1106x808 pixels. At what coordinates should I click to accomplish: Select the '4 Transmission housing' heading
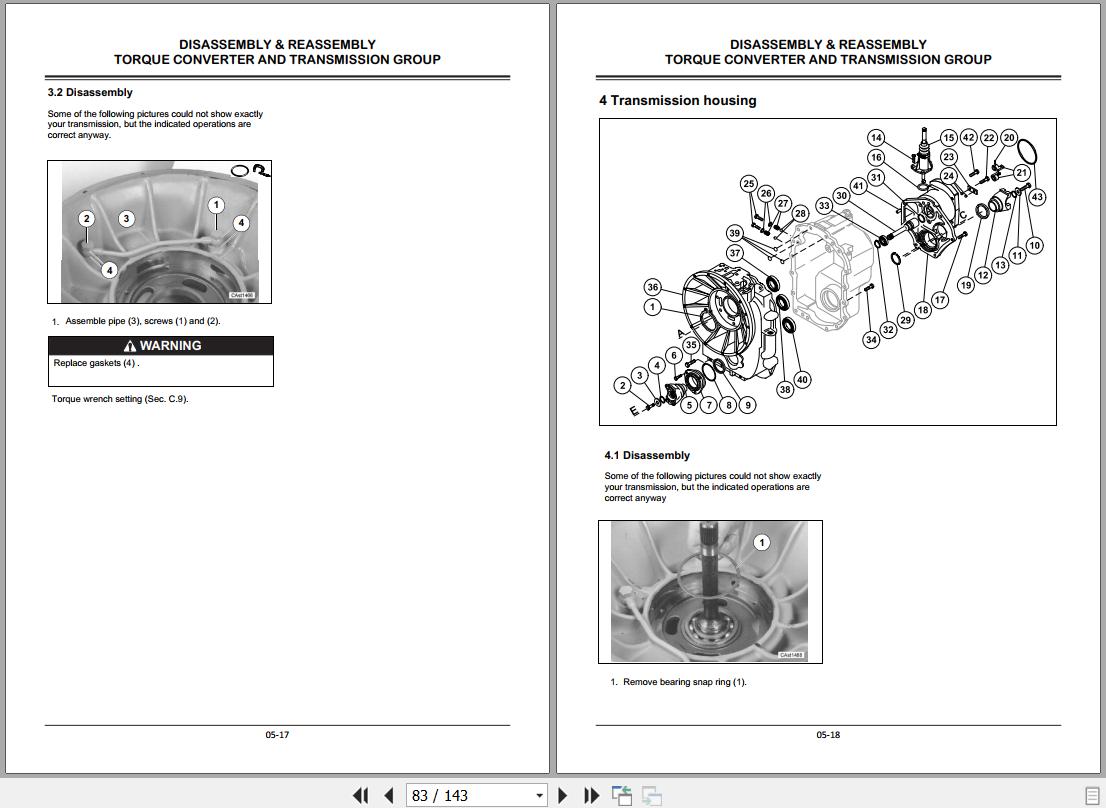[677, 100]
